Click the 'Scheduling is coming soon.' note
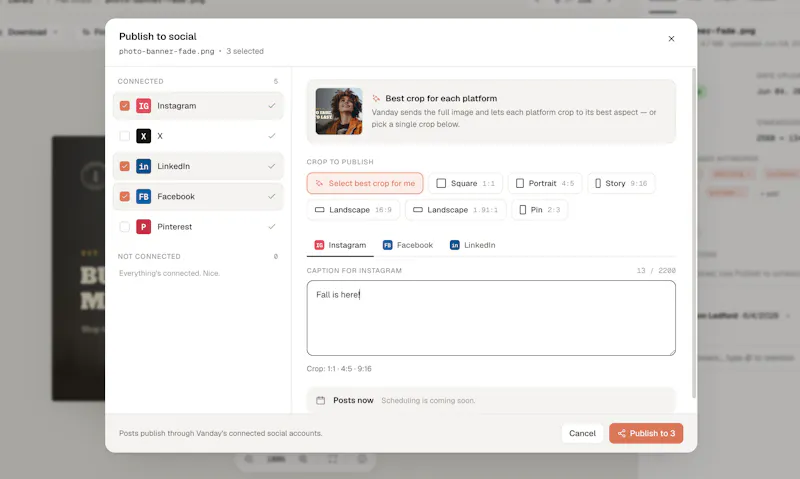Viewport: 800px width, 479px height. [x=428, y=401]
